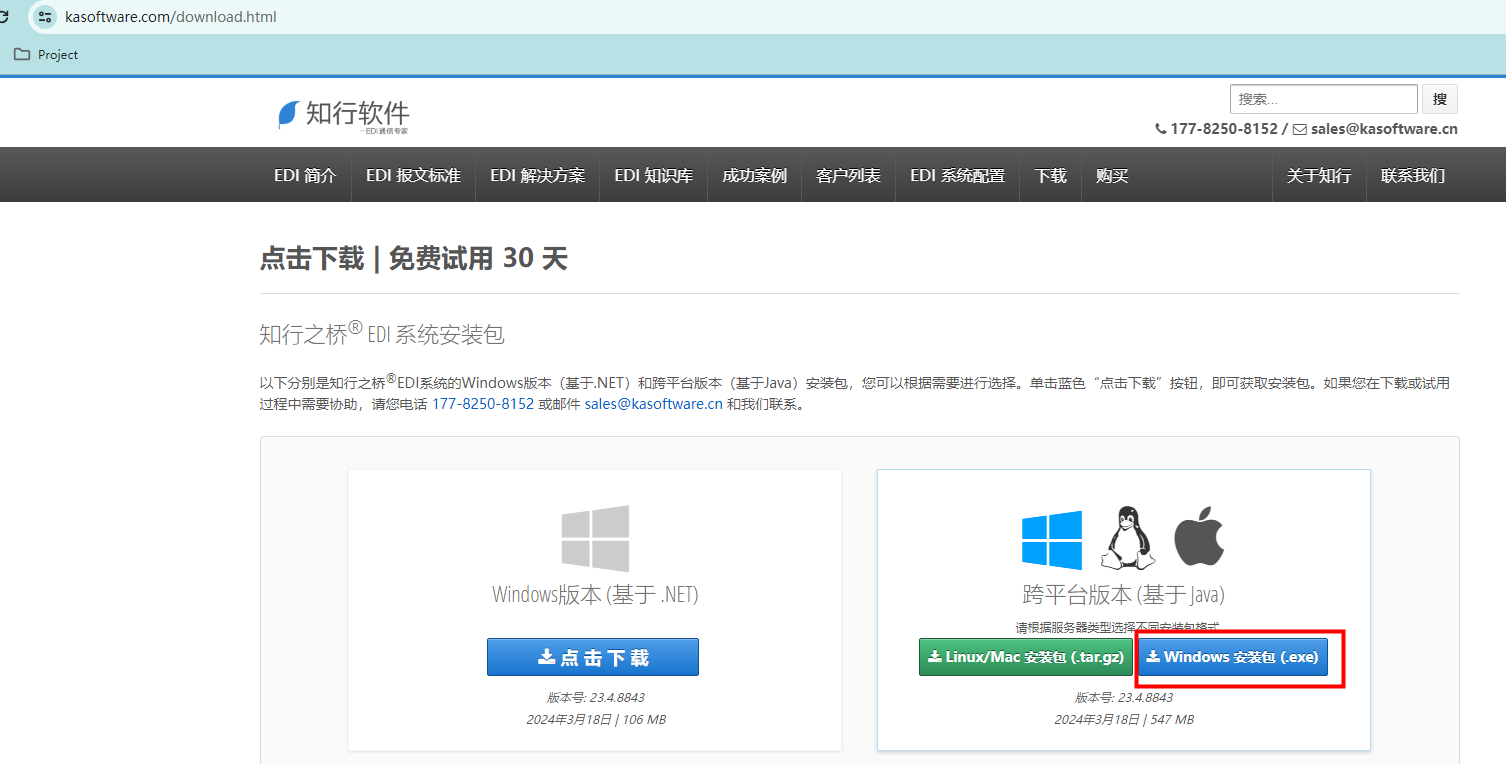Click the header phone number 177-8250-8152
This screenshot has width=1506, height=764.
click(1224, 129)
